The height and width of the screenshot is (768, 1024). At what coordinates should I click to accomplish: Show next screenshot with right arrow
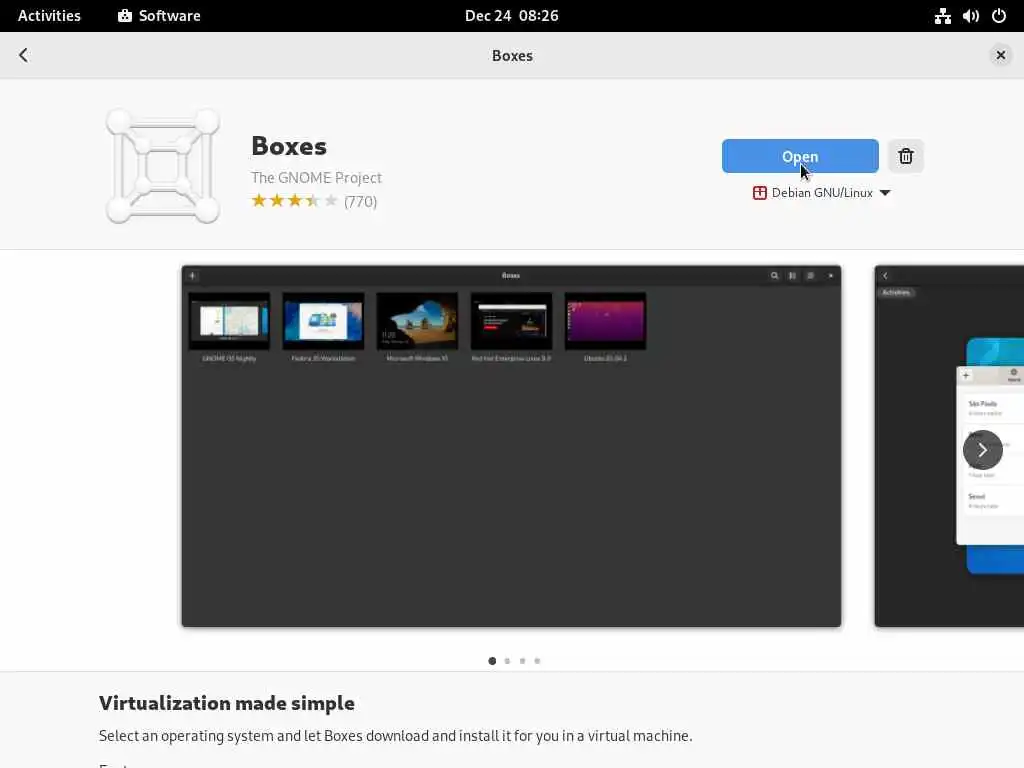[982, 449]
